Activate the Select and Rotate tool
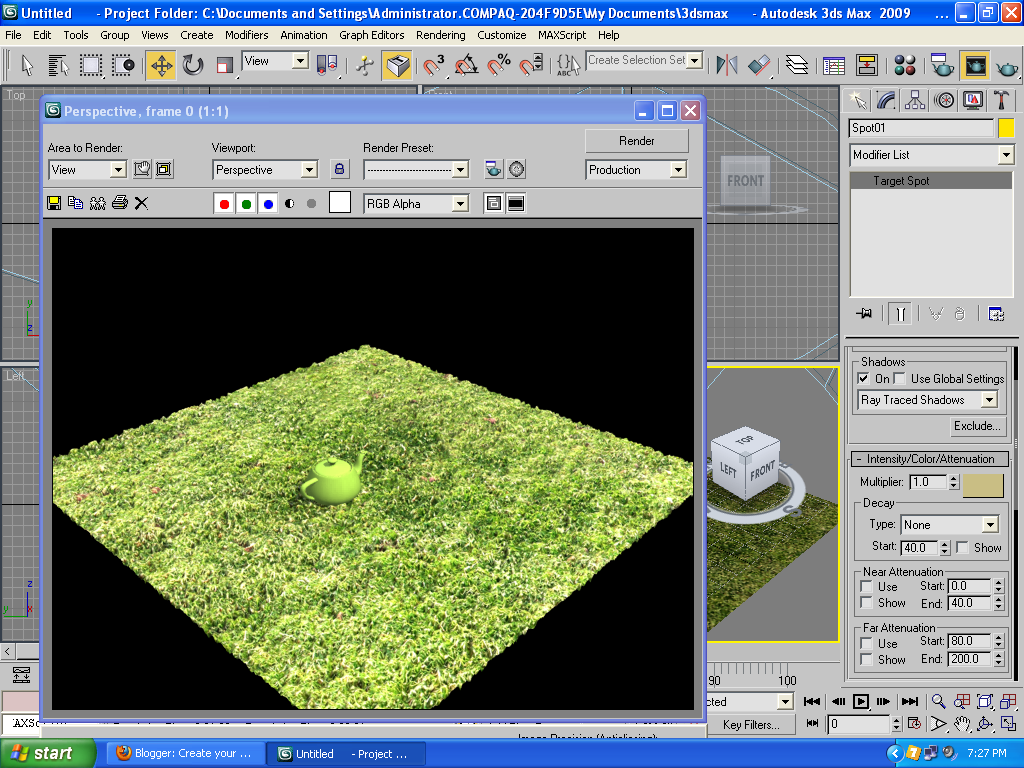The height and width of the screenshot is (768, 1024). [193, 65]
